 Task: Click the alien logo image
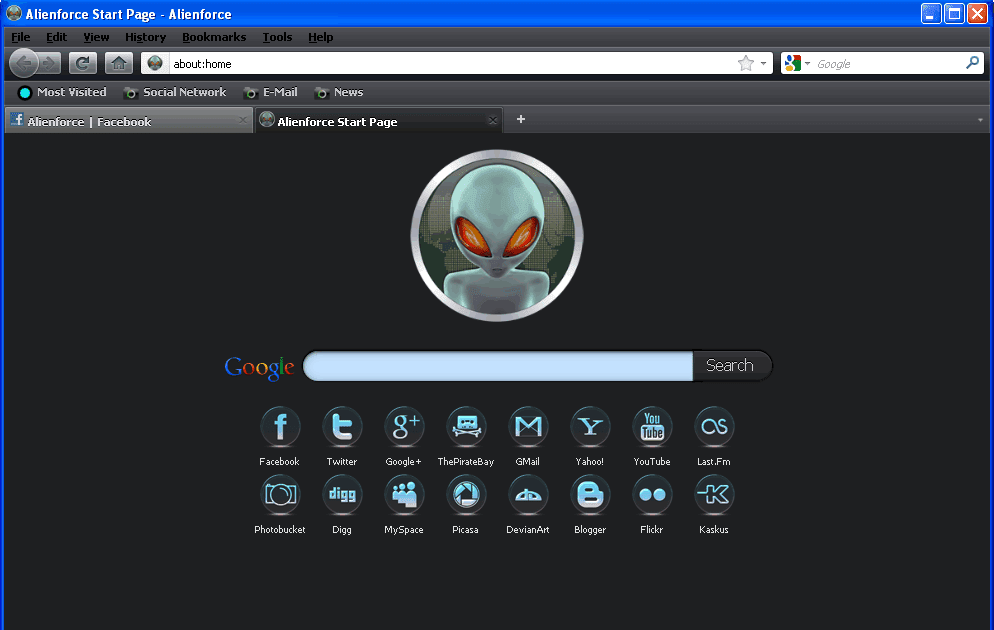(x=497, y=236)
